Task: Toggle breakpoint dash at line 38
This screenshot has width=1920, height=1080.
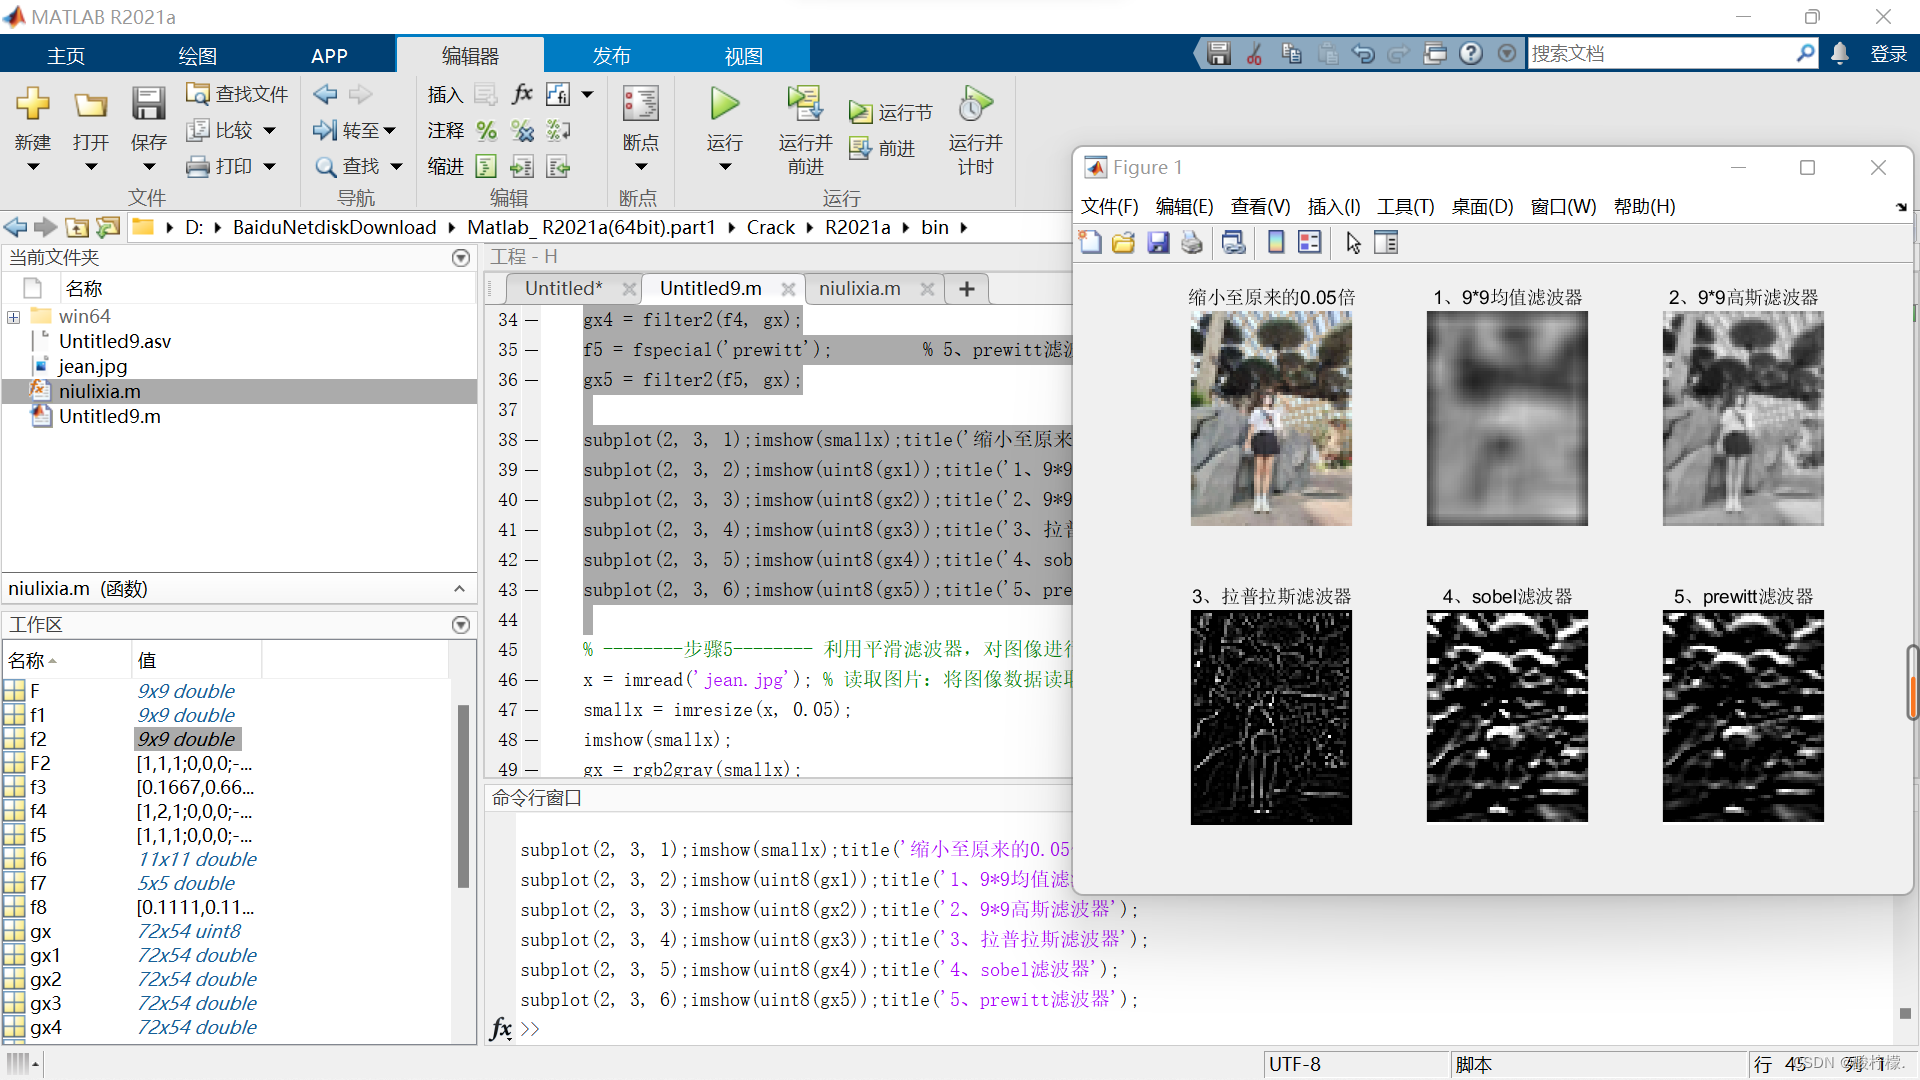Action: click(532, 440)
